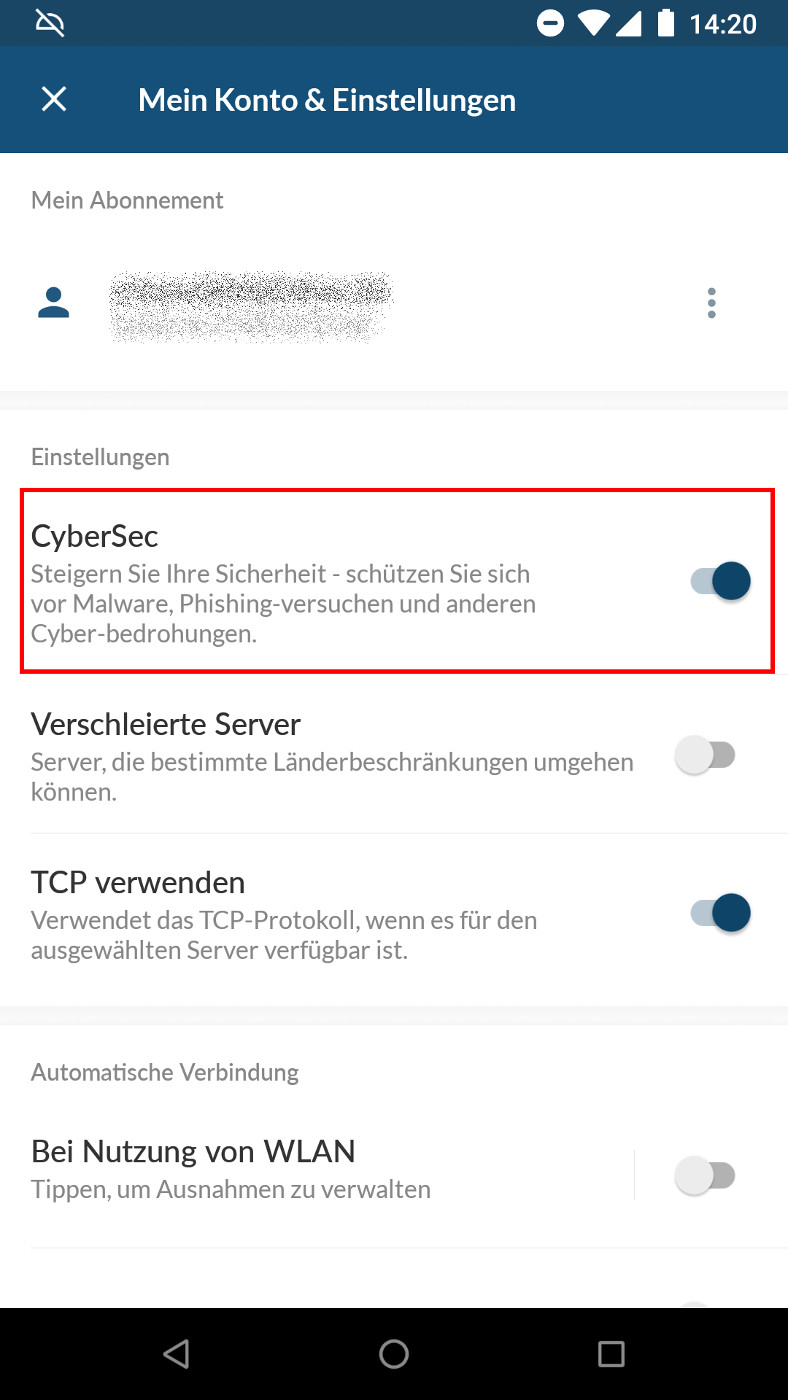Open the three-dot account options menu
The height and width of the screenshot is (1400, 788).
(x=711, y=302)
